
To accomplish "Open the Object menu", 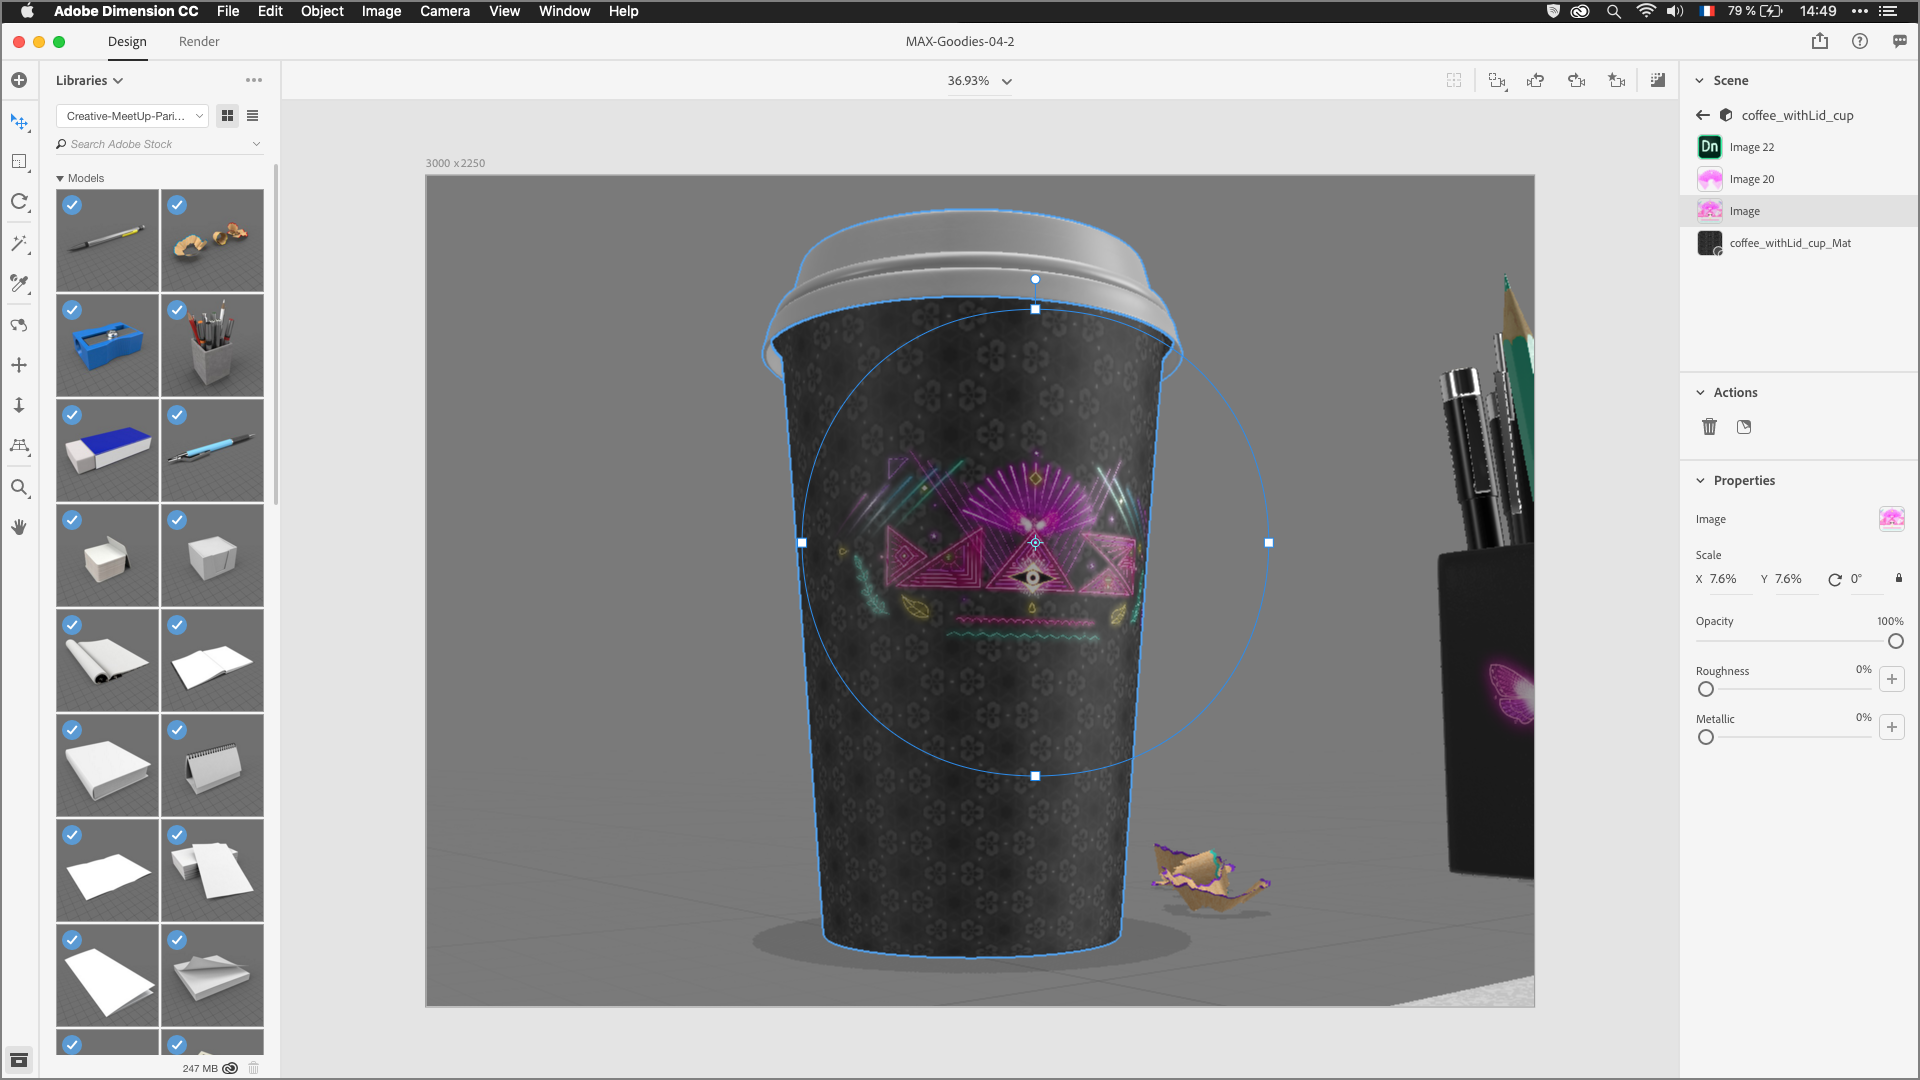I will point(322,11).
